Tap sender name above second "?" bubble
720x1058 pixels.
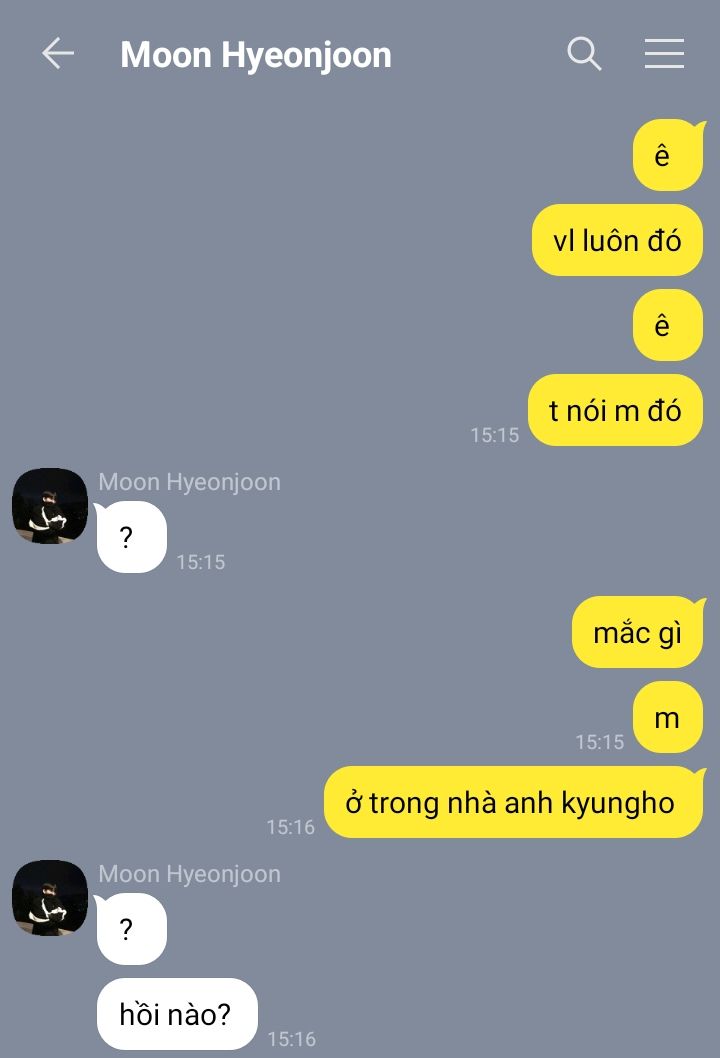tap(190, 874)
